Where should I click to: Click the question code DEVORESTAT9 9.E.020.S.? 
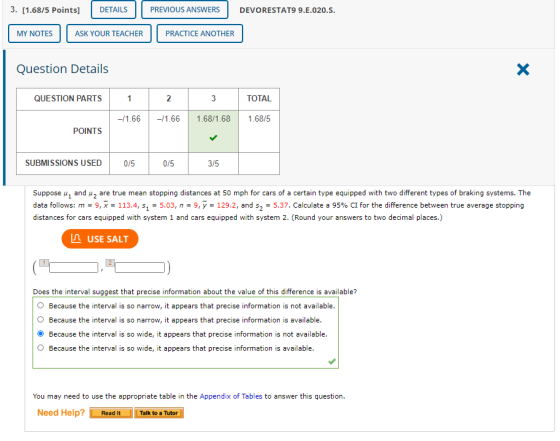pyautogui.click(x=287, y=10)
